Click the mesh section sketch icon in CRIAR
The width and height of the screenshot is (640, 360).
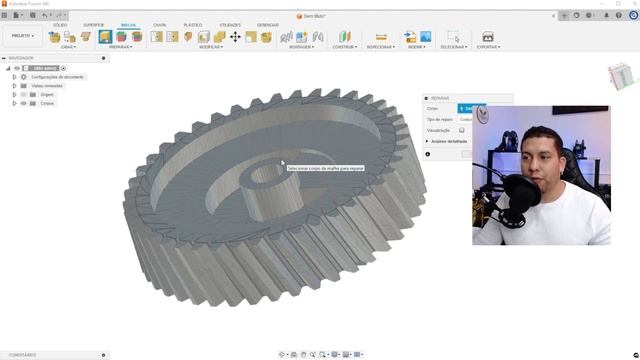tap(85, 37)
